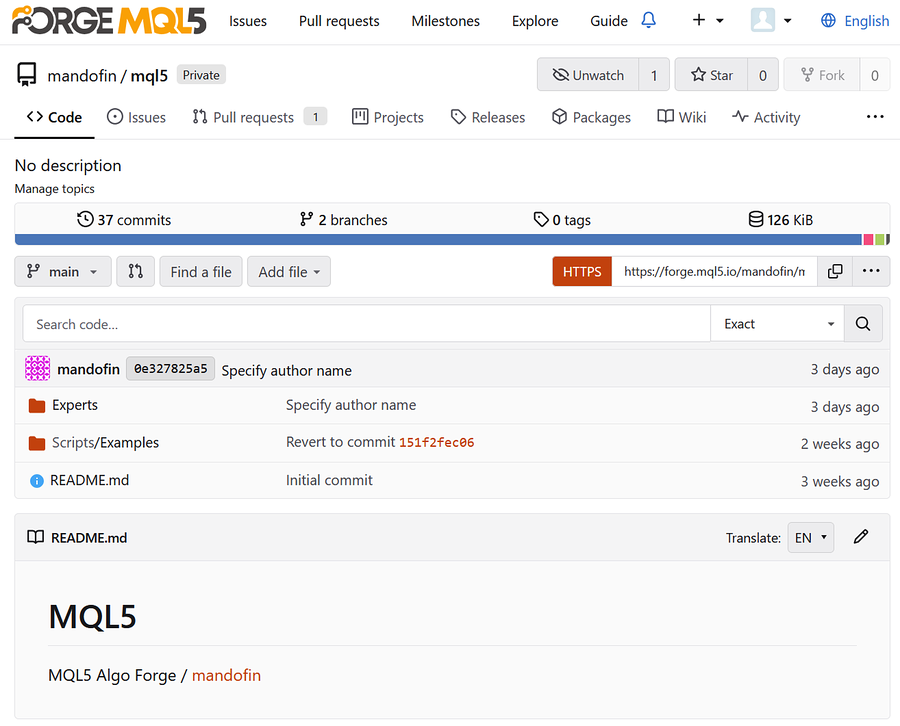
Task: Unwatch this repository
Action: pos(588,75)
